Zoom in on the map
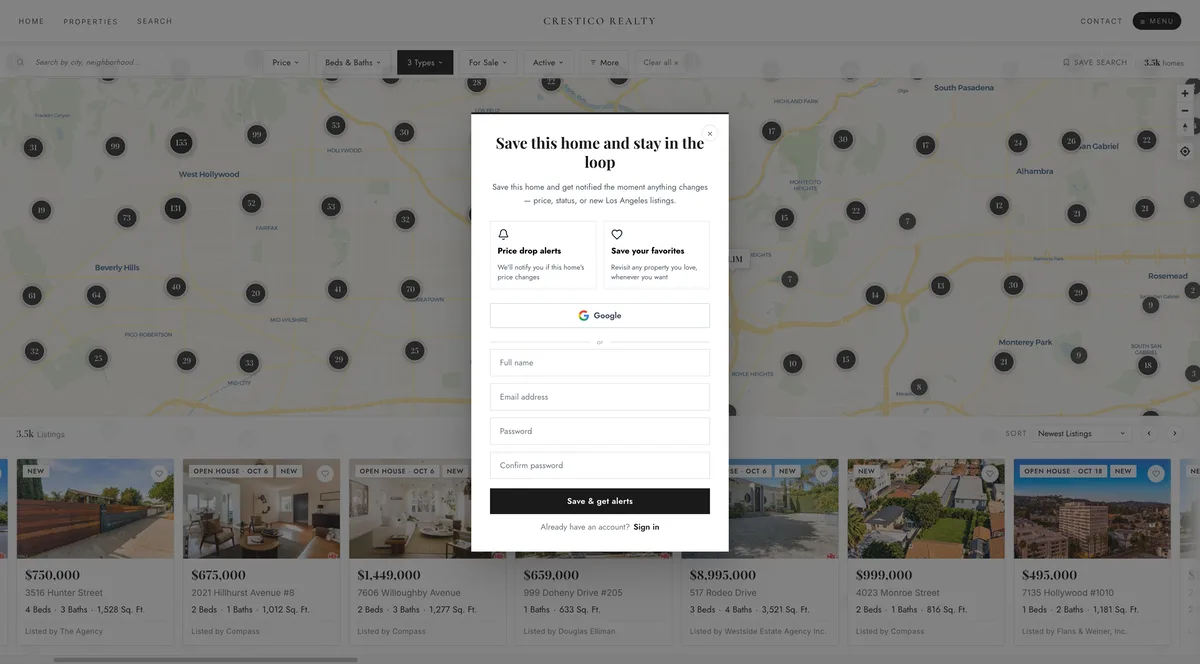Image resolution: width=1200 pixels, height=664 pixels. (1185, 93)
